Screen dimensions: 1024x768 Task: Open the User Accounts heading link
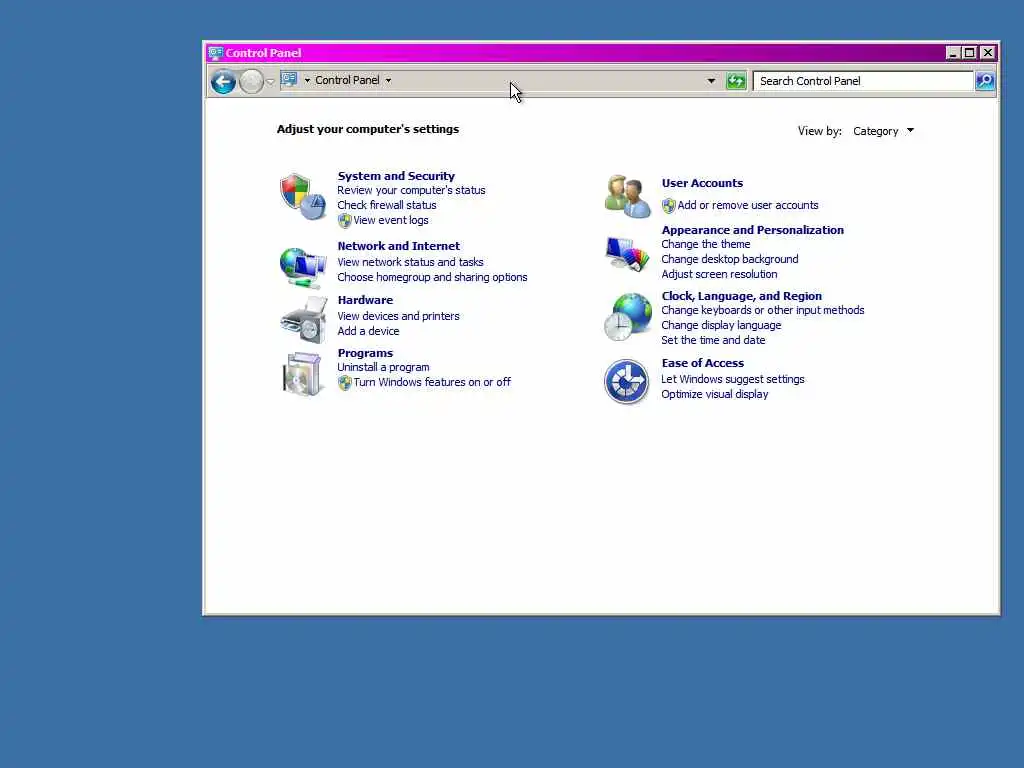pos(702,184)
